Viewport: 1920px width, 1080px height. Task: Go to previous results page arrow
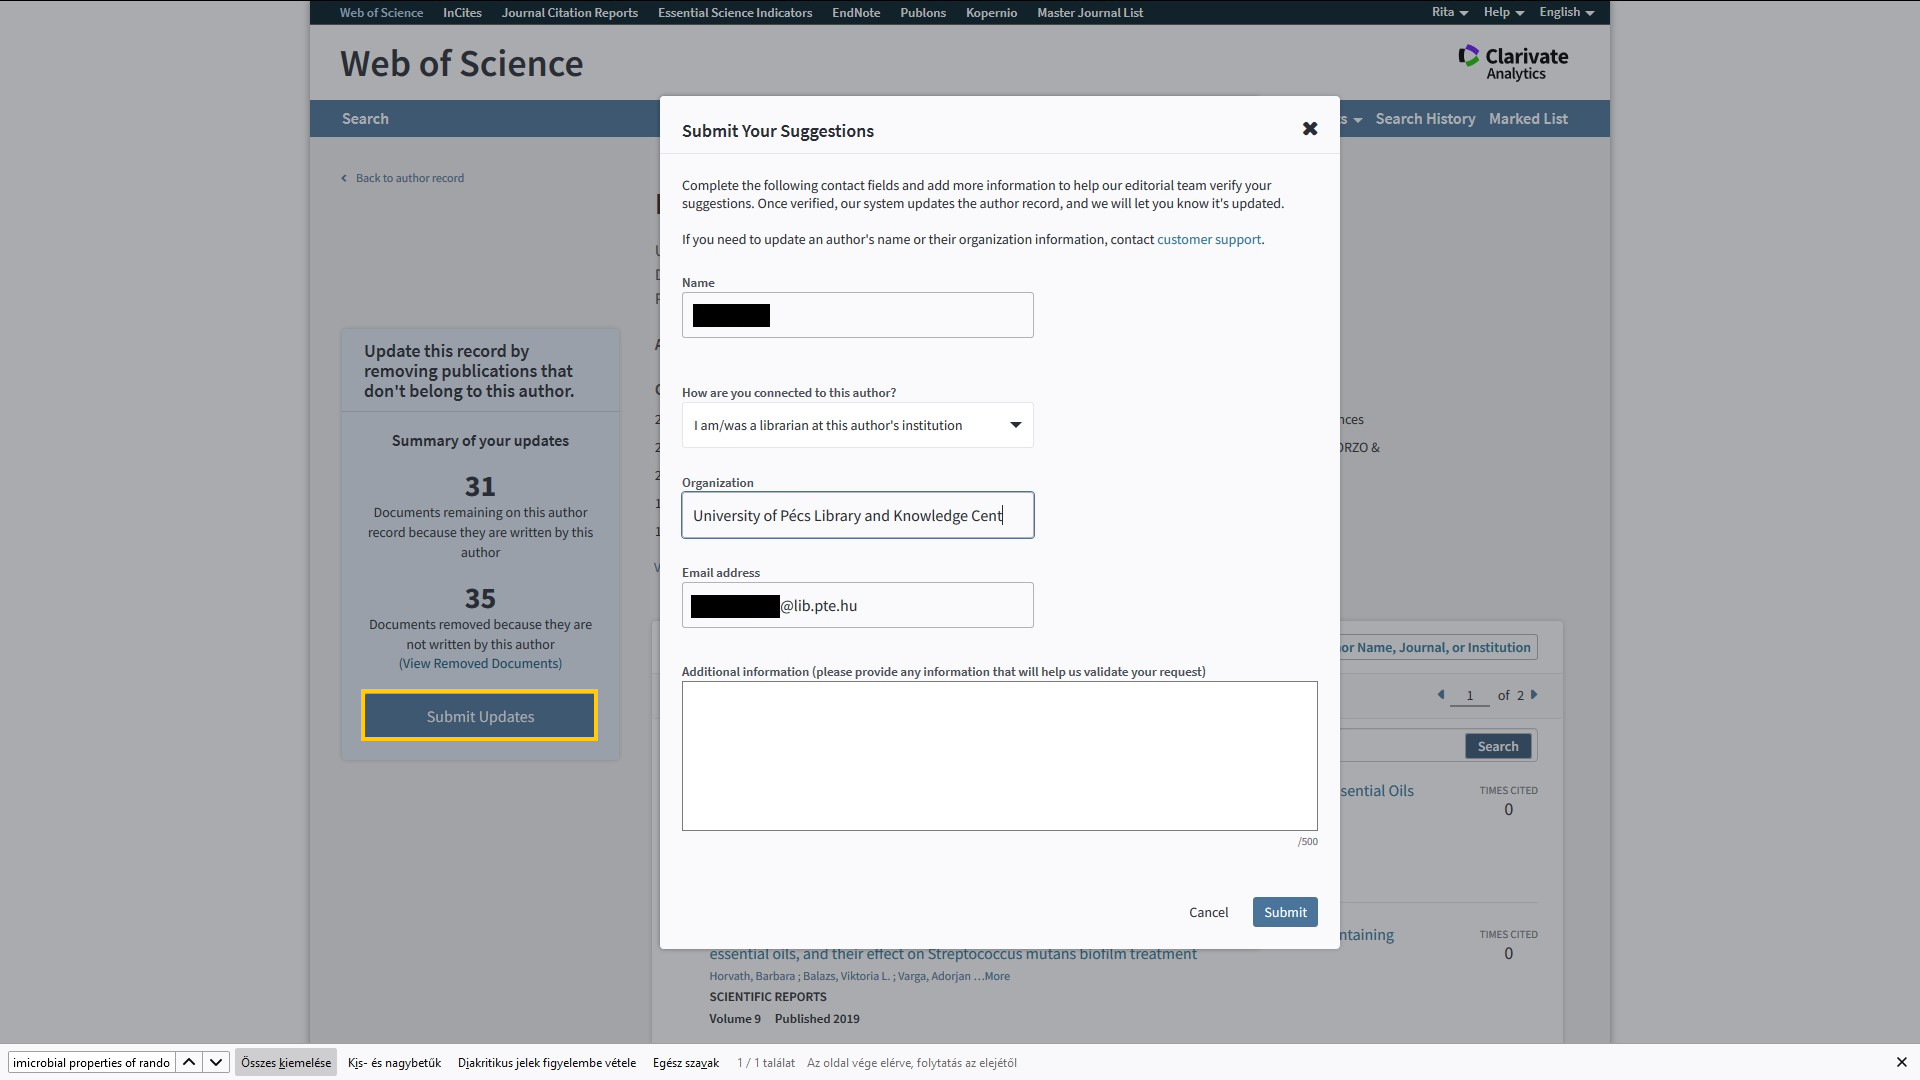coord(1441,694)
